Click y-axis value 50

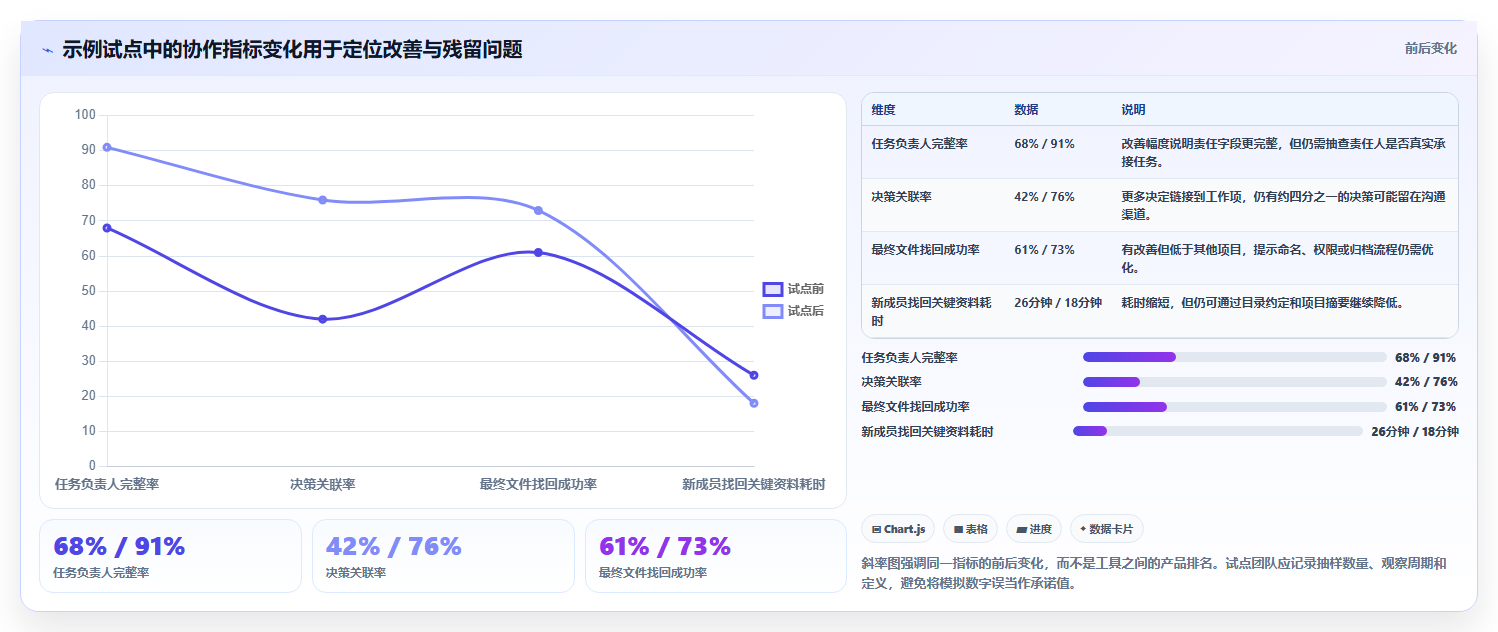tap(89, 291)
